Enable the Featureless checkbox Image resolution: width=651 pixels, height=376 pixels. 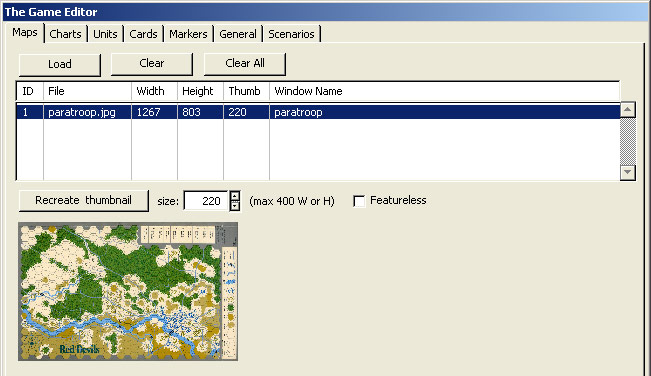[359, 201]
